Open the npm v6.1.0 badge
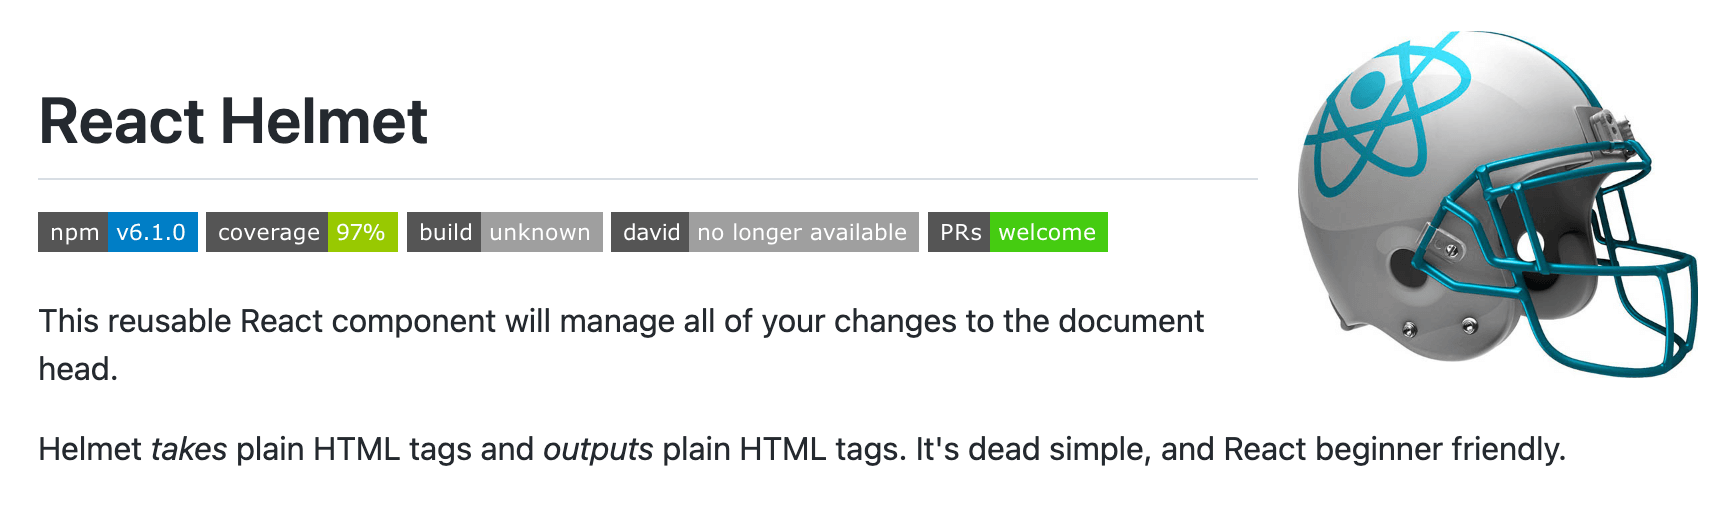The height and width of the screenshot is (512, 1720). [118, 232]
